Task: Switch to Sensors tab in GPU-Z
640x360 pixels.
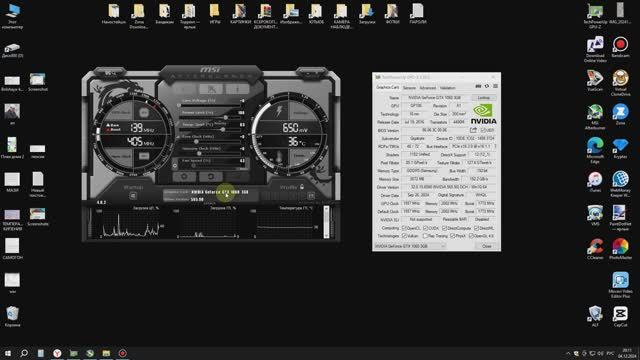Action: click(x=409, y=88)
